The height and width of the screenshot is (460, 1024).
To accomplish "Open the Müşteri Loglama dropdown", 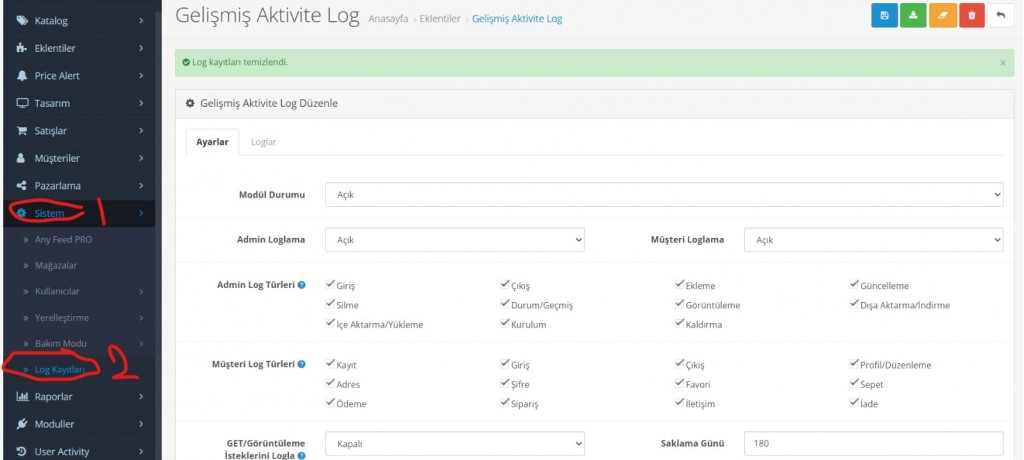I will pyautogui.click(x=873, y=240).
